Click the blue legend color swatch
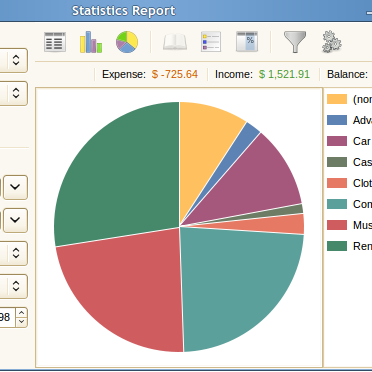Screen dimensions: 372x372 click(337, 120)
